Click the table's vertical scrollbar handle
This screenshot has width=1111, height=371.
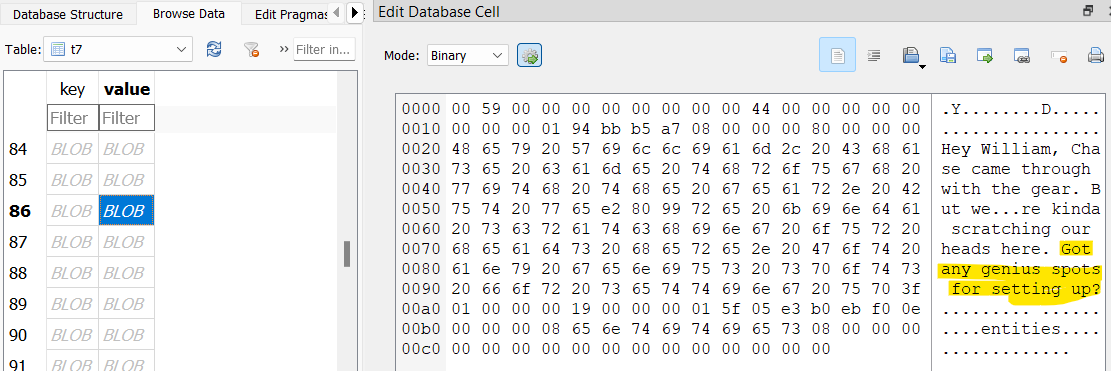pos(346,253)
